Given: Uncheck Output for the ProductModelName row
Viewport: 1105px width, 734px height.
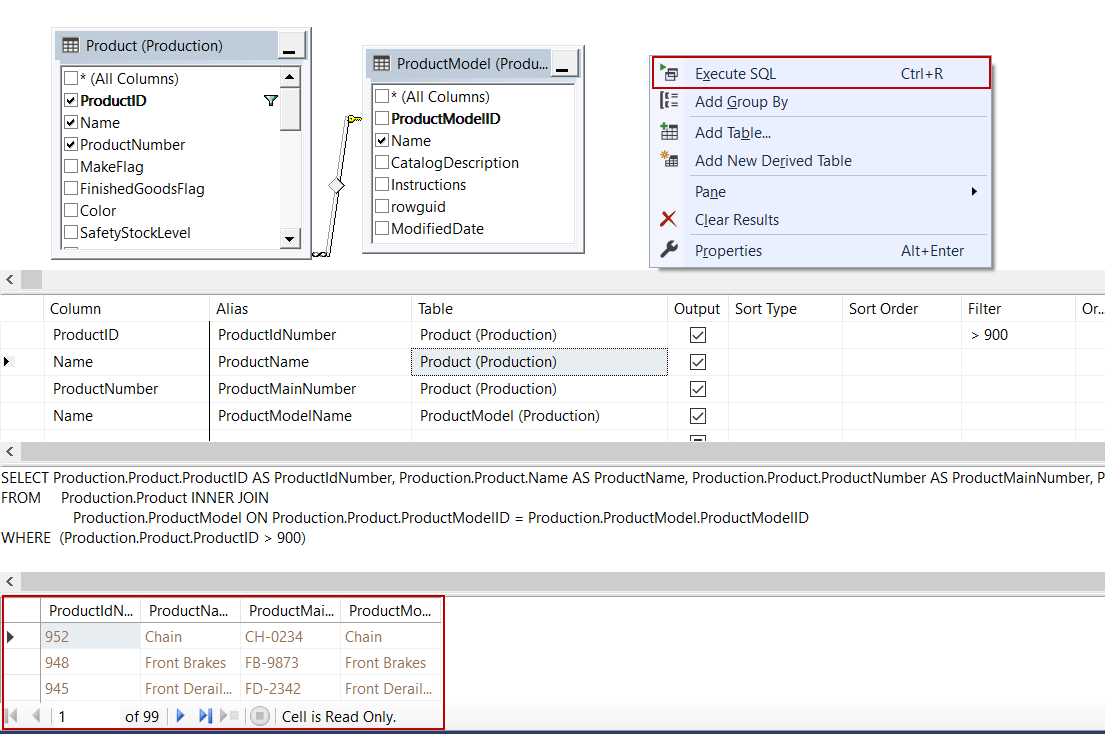Looking at the screenshot, I should pos(697,415).
